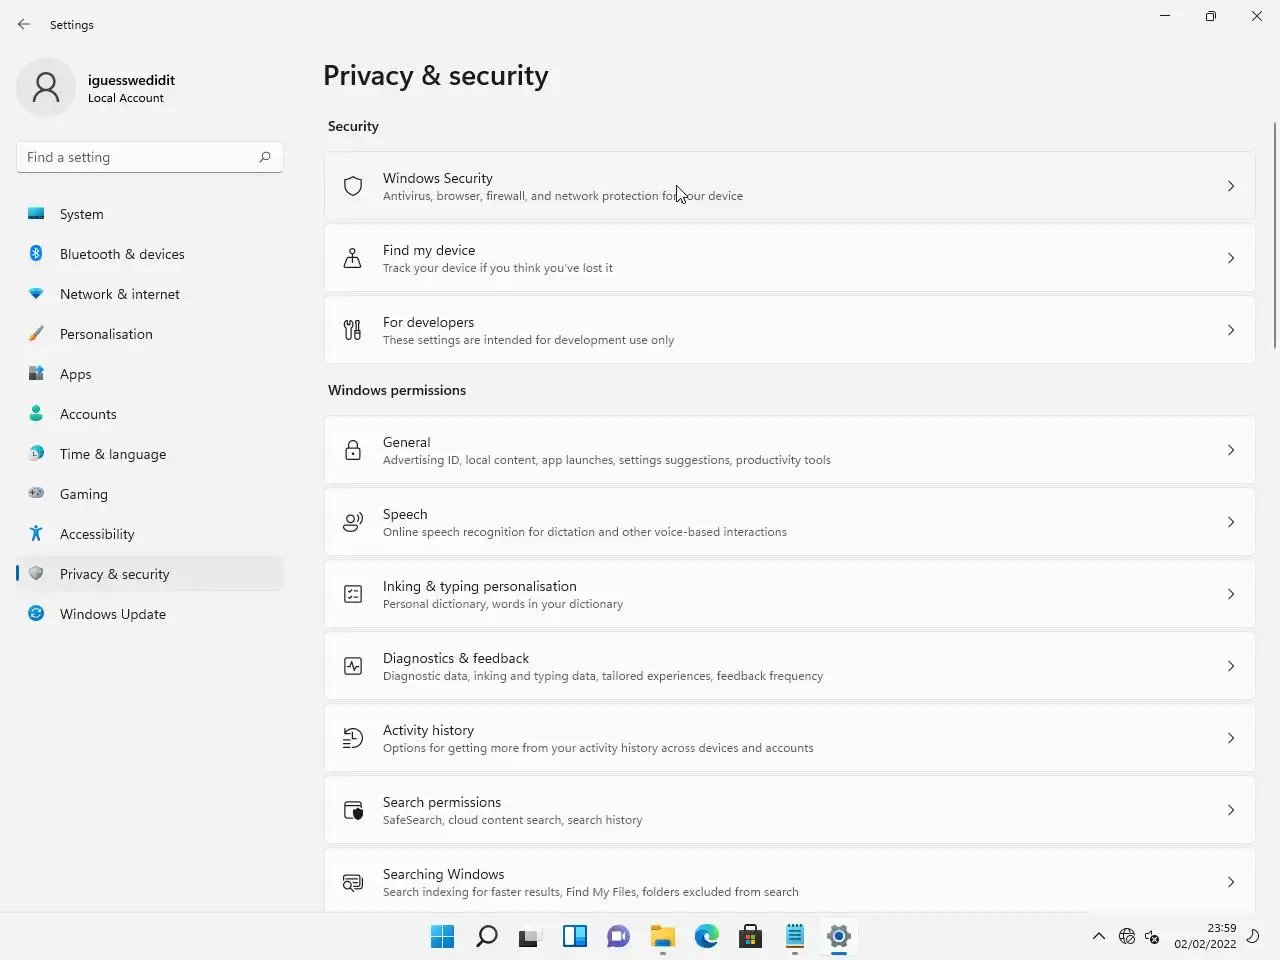This screenshot has width=1280, height=960.
Task: Open the Bluetooth & devices section
Action: coord(122,254)
